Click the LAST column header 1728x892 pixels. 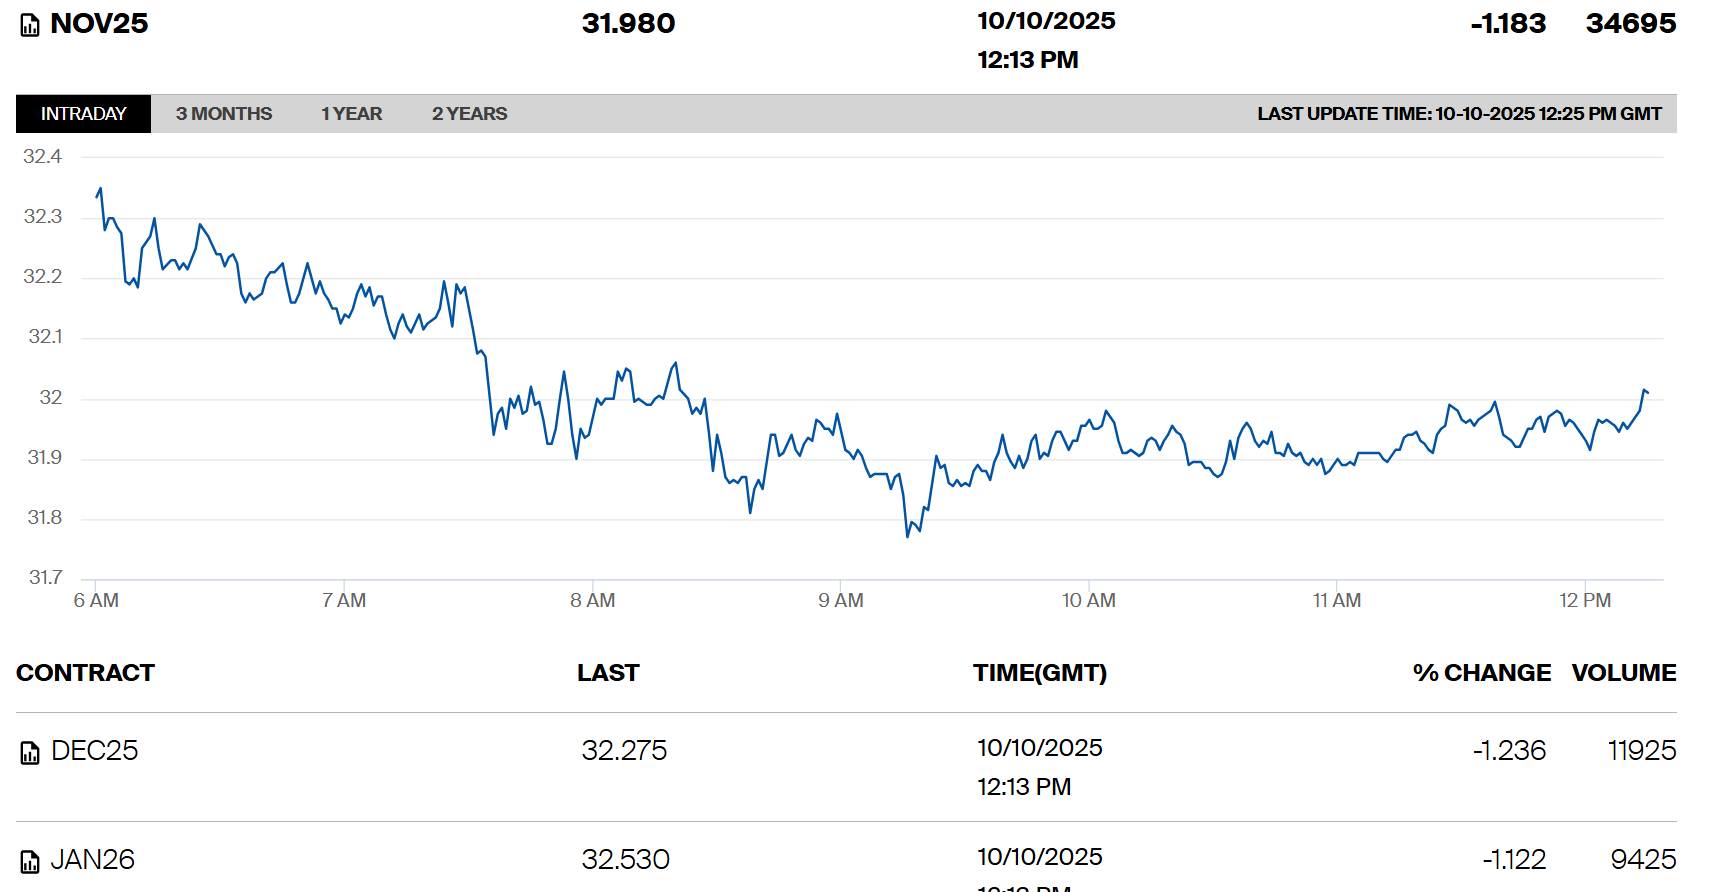pos(608,673)
